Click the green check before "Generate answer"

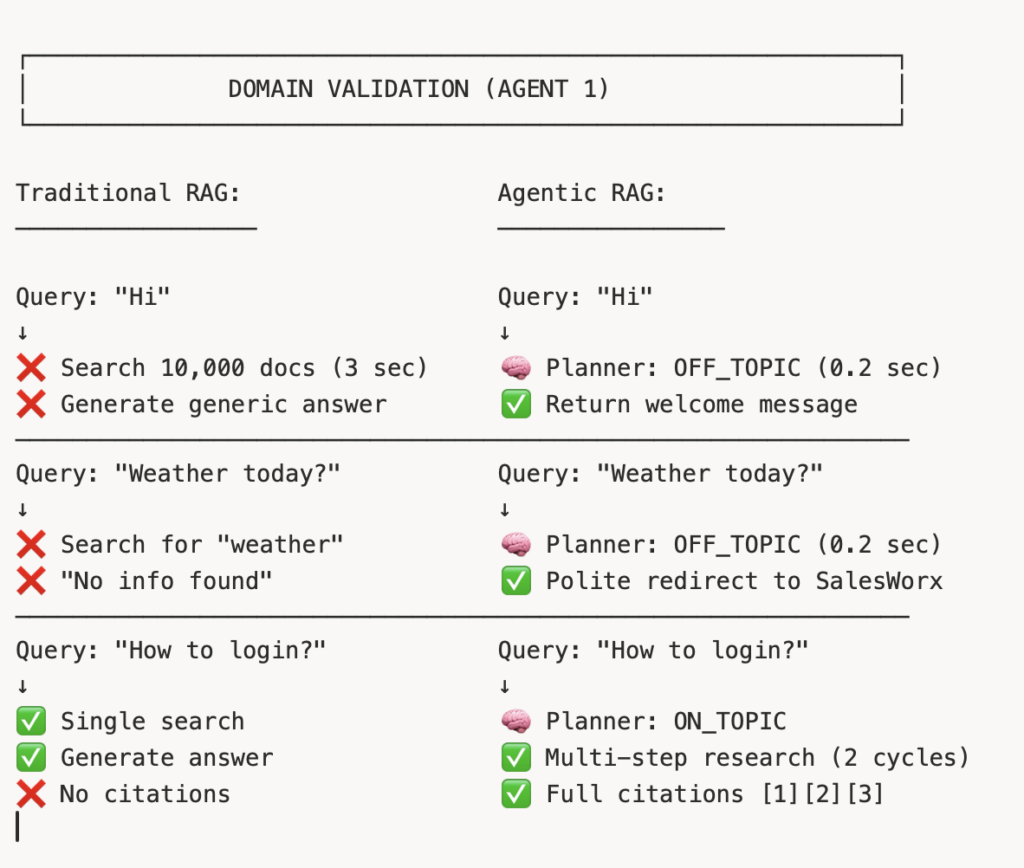(x=31, y=757)
